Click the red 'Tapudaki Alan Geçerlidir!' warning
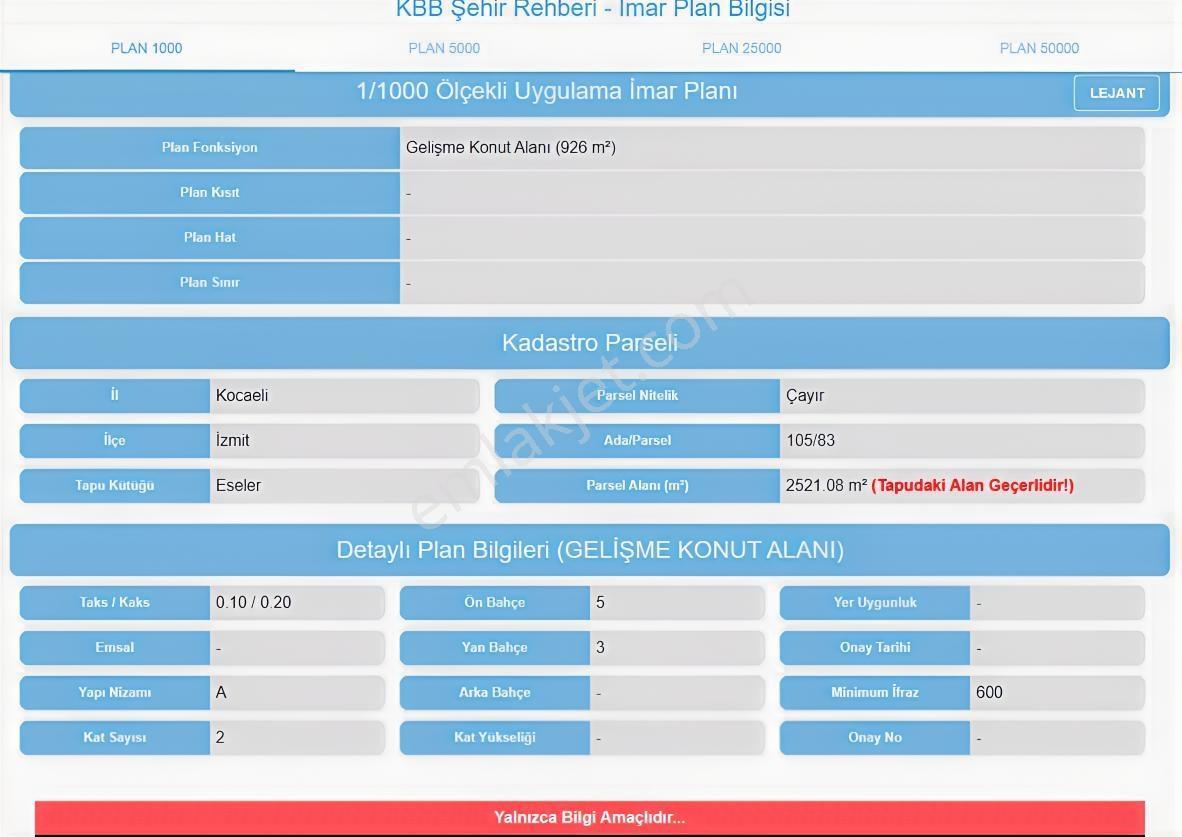 point(972,486)
